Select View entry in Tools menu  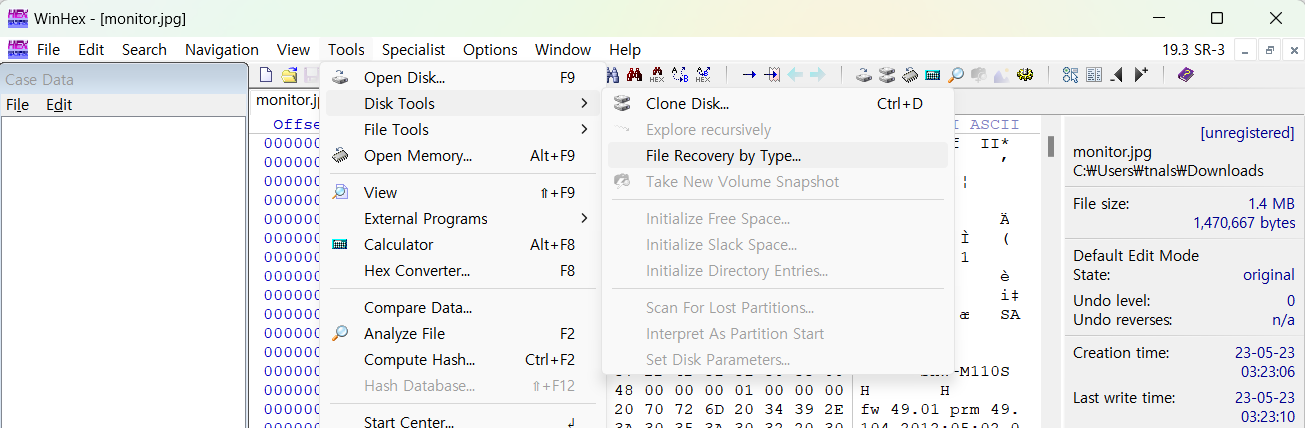coord(462,193)
